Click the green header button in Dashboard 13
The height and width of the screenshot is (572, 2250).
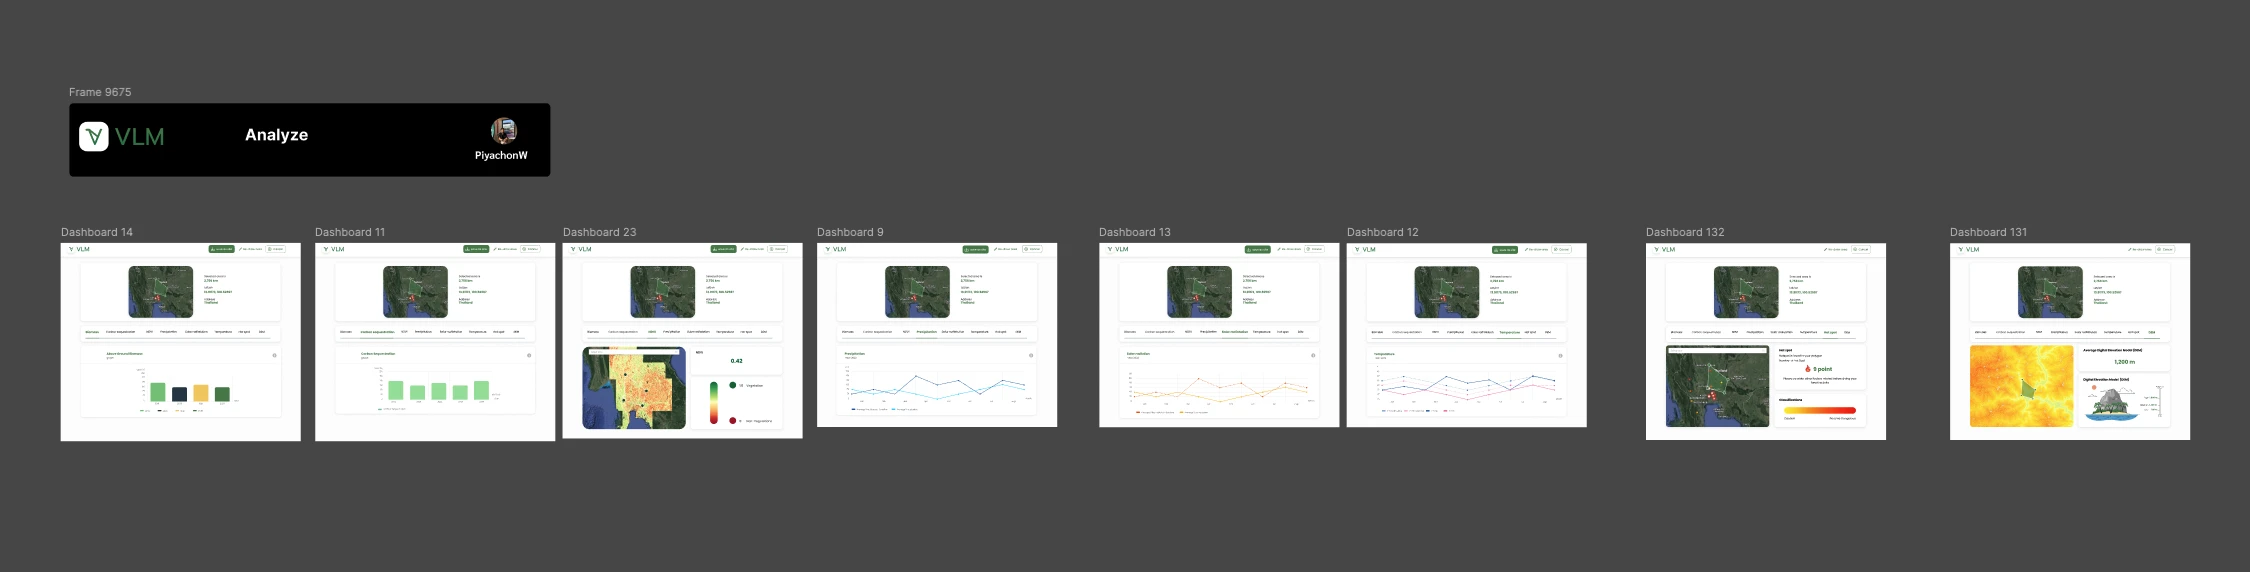[x=1257, y=249]
